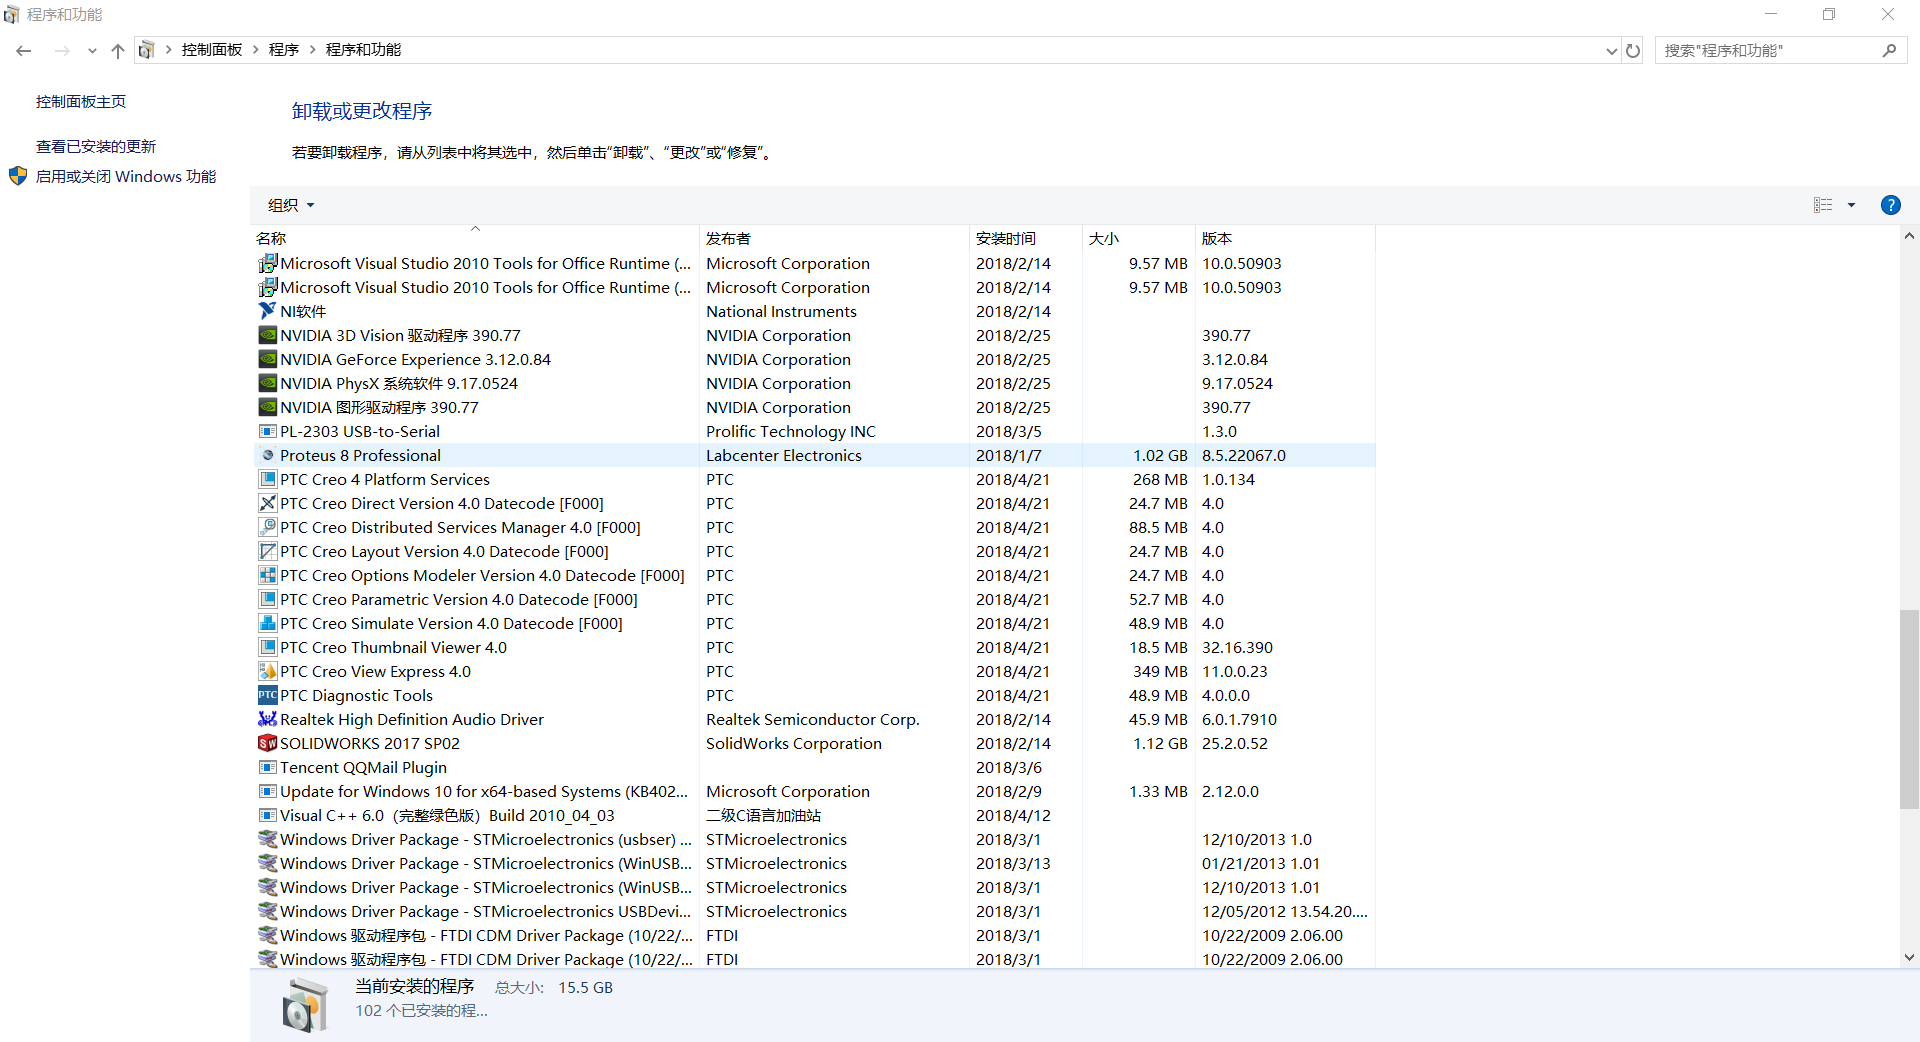Viewport: 1920px width, 1042px height.
Task: Click the NVIDIA PhysX system software icon
Action: tap(267, 383)
